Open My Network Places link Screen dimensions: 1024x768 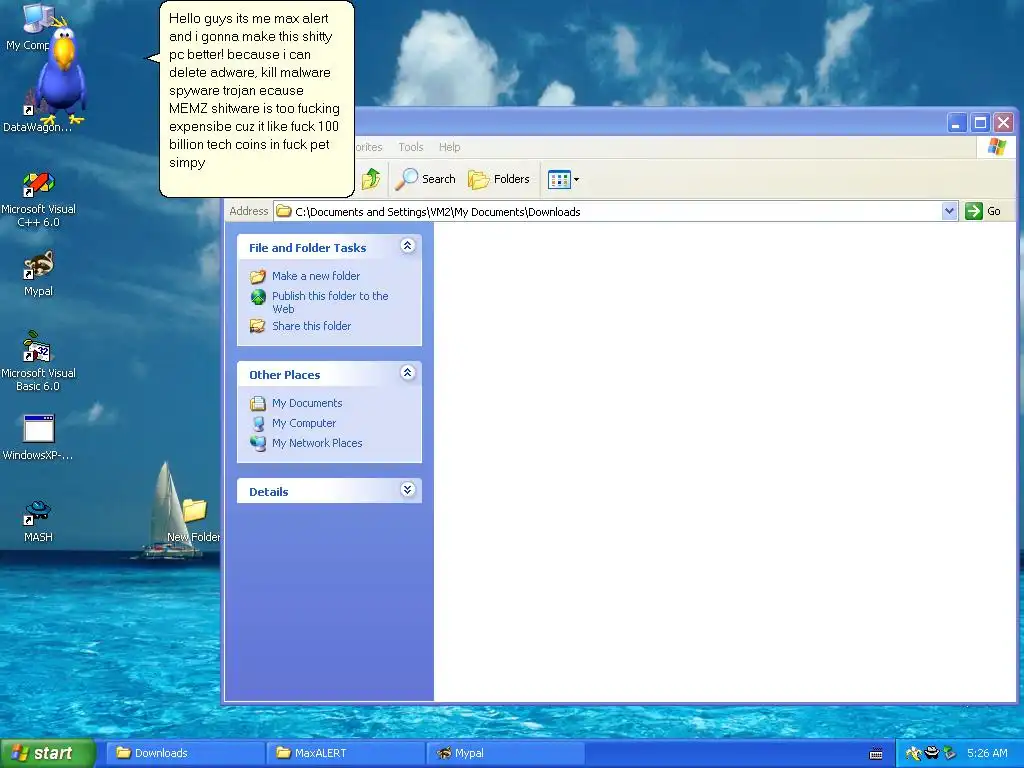(317, 443)
